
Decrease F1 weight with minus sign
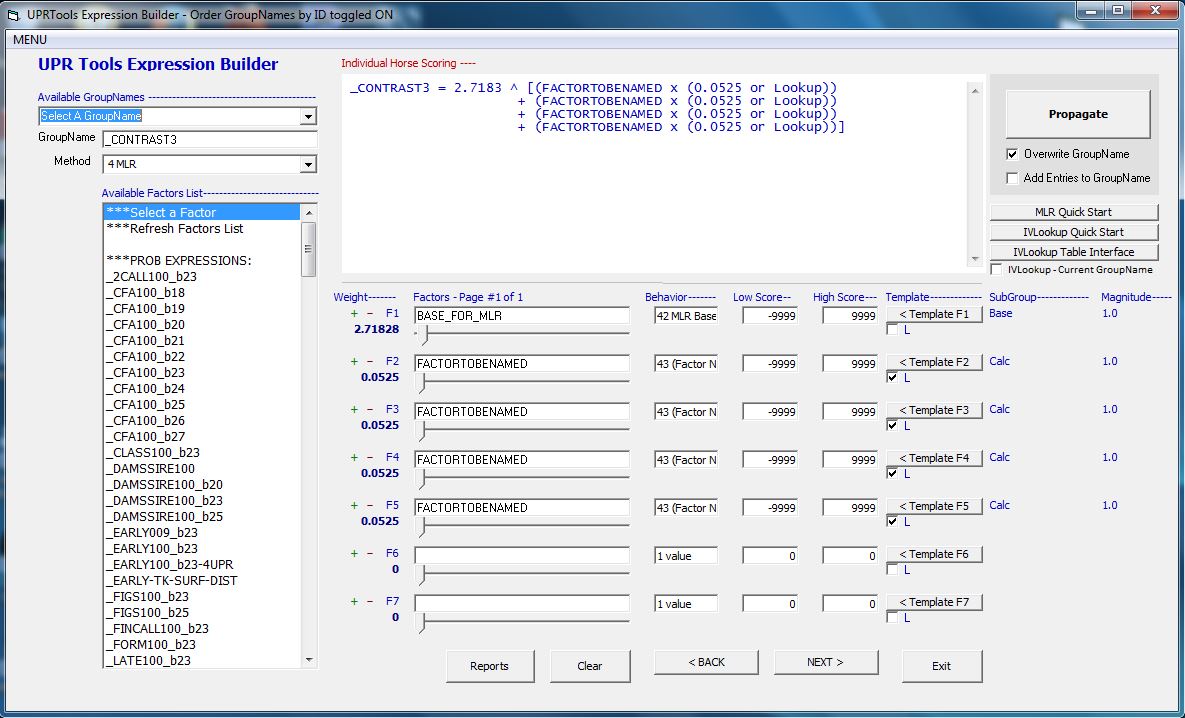370,314
